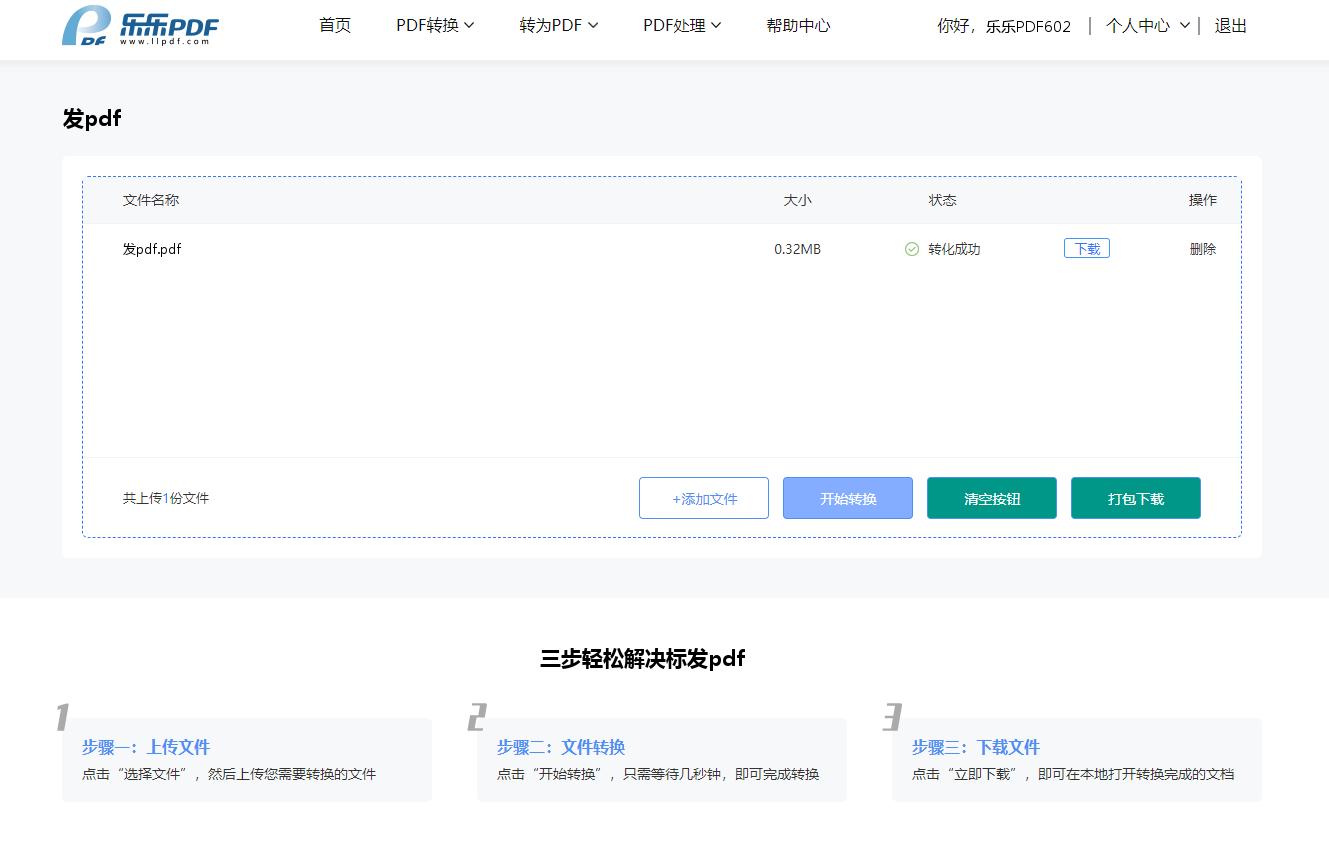Click the 开始转换 button
The image size is (1329, 845).
pos(848,498)
